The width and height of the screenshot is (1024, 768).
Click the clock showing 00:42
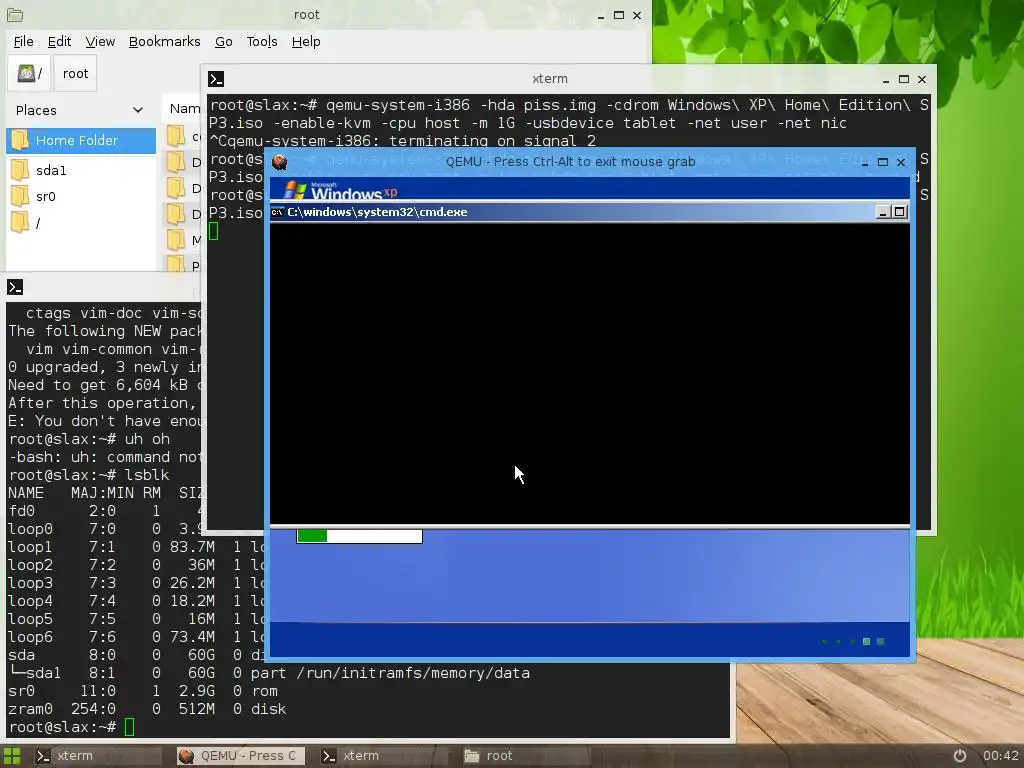[1001, 756]
